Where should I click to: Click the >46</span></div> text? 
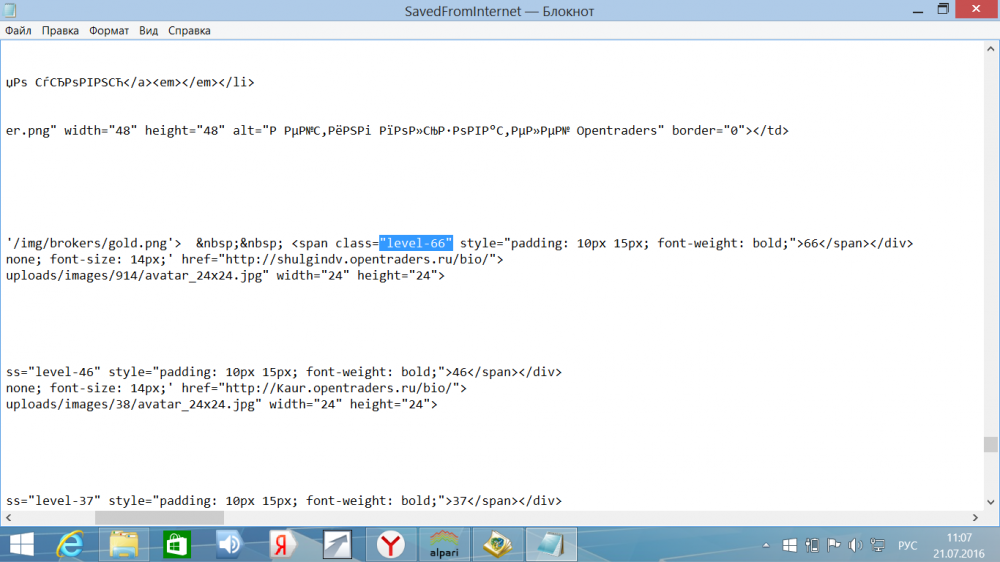[504, 372]
